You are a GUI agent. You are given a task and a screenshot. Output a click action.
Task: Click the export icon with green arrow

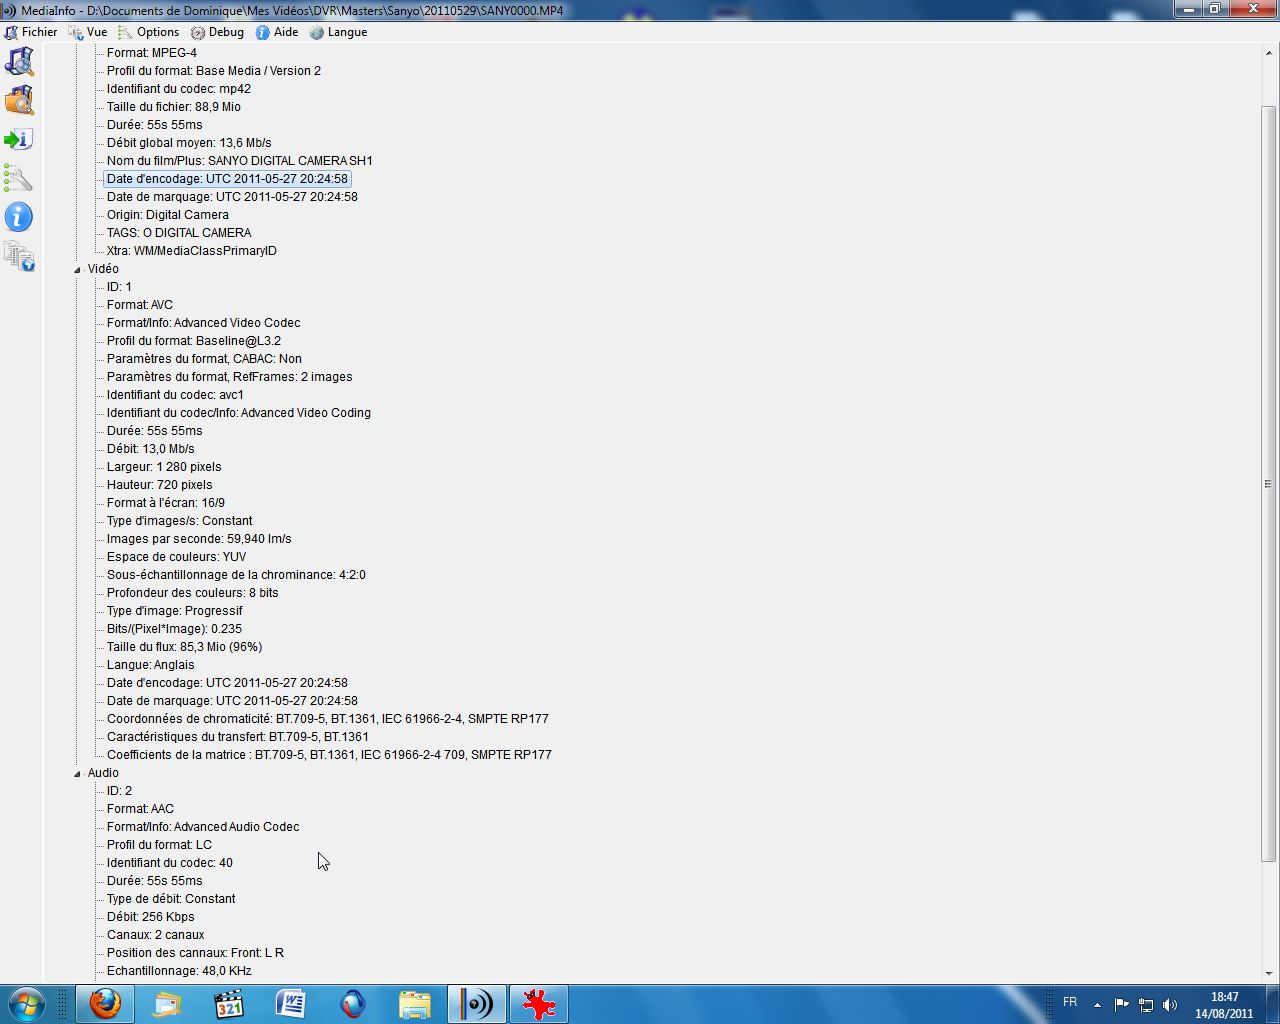(x=19, y=139)
